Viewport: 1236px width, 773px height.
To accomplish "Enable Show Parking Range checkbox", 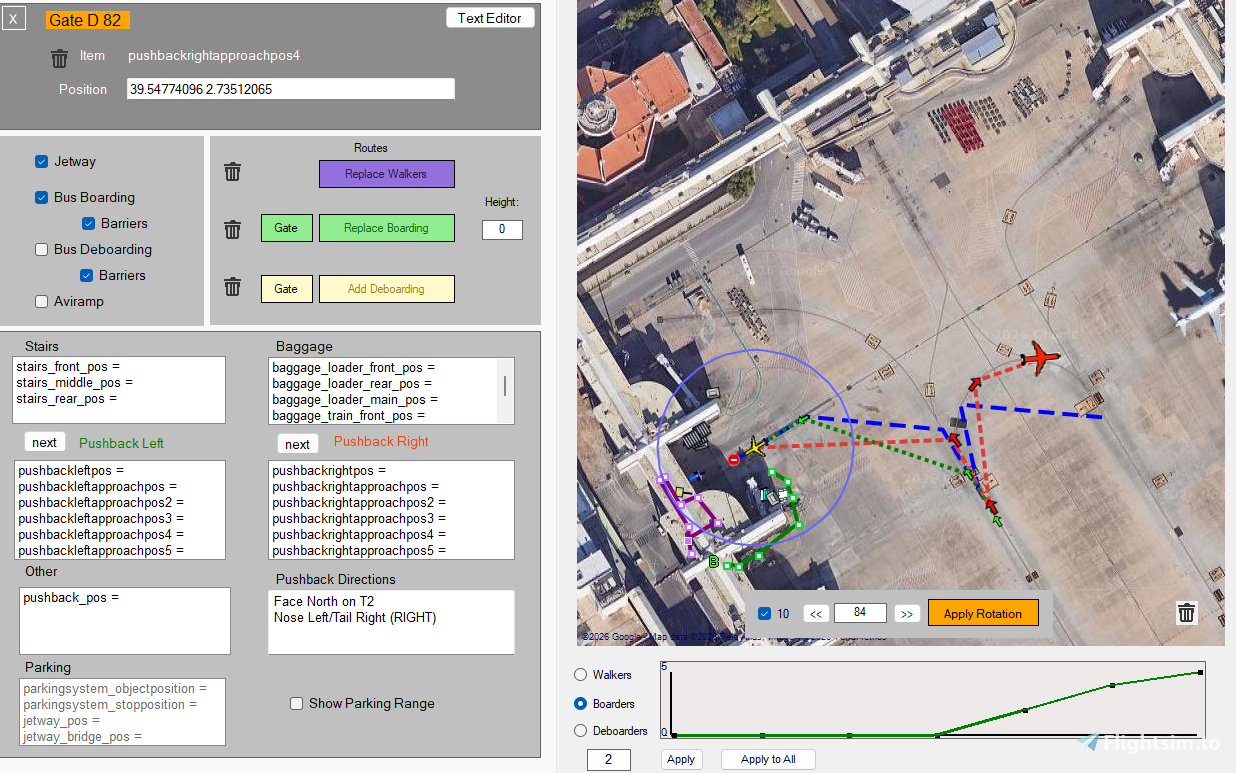I will tap(296, 703).
